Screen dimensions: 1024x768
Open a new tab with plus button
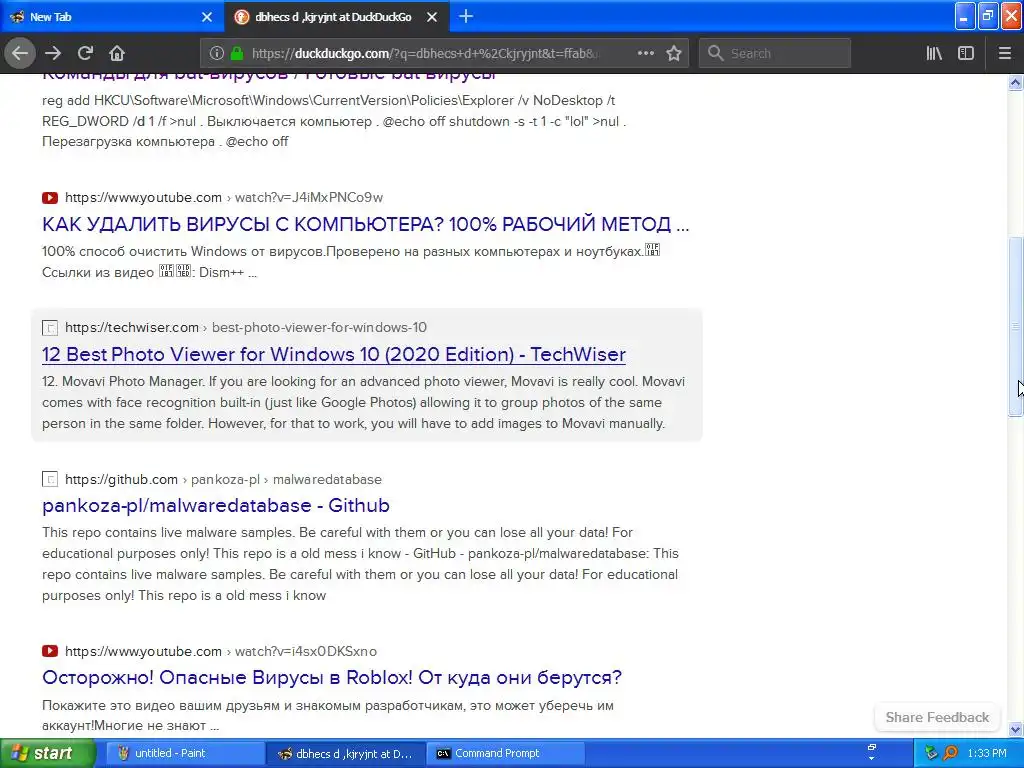coord(466,17)
